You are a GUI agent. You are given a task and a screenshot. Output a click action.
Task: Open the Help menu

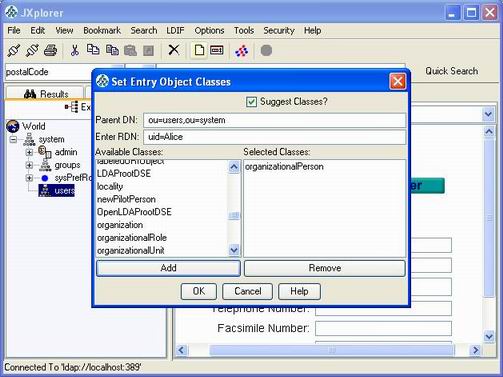(x=312, y=30)
